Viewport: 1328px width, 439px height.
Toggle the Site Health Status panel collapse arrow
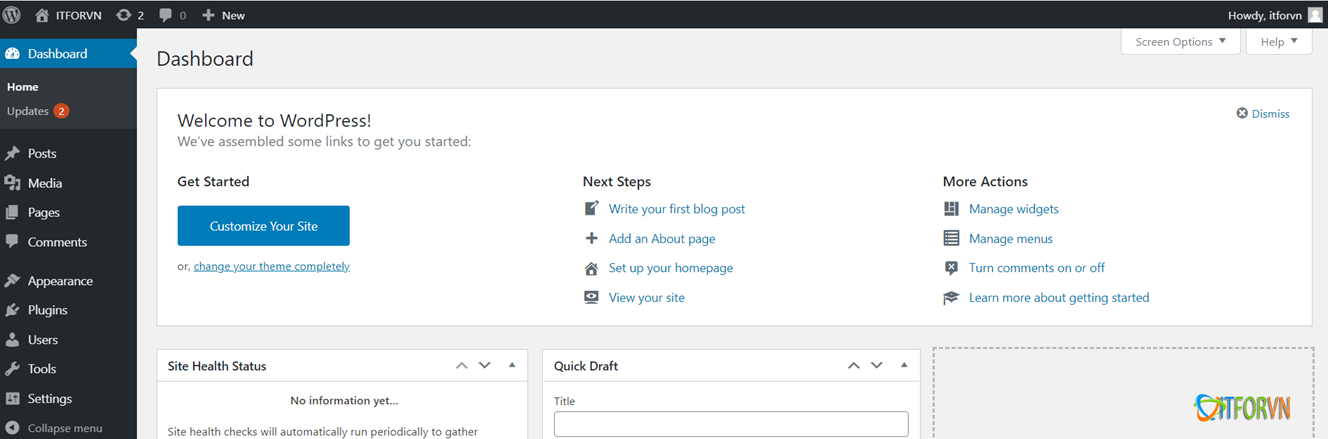(x=512, y=366)
